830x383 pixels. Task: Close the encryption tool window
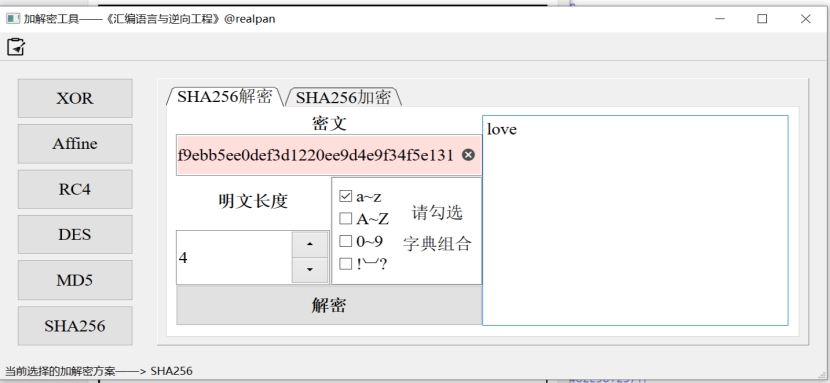pos(806,19)
